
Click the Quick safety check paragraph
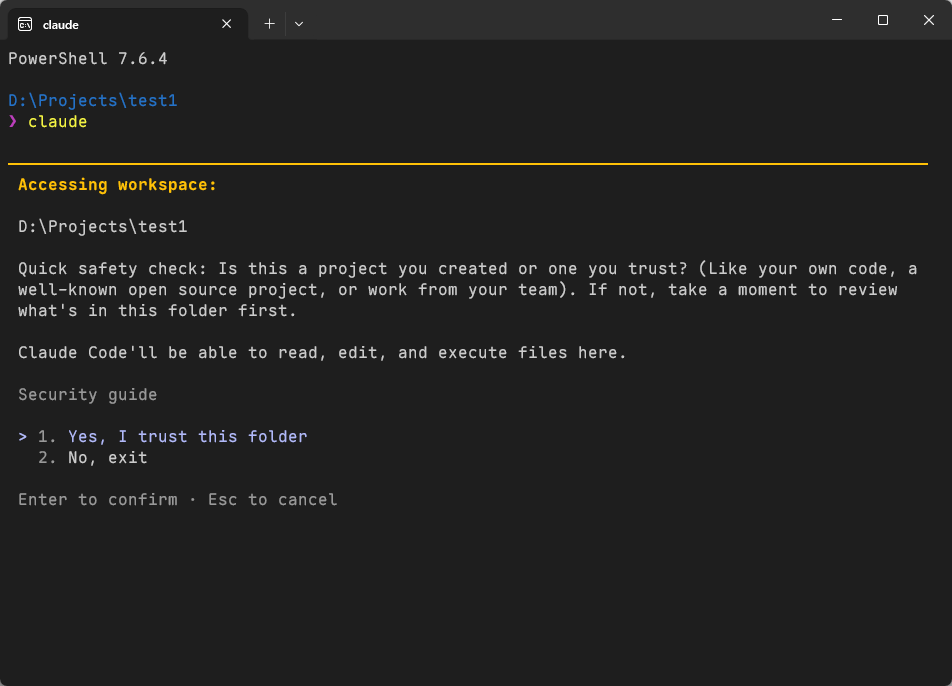tap(468, 290)
